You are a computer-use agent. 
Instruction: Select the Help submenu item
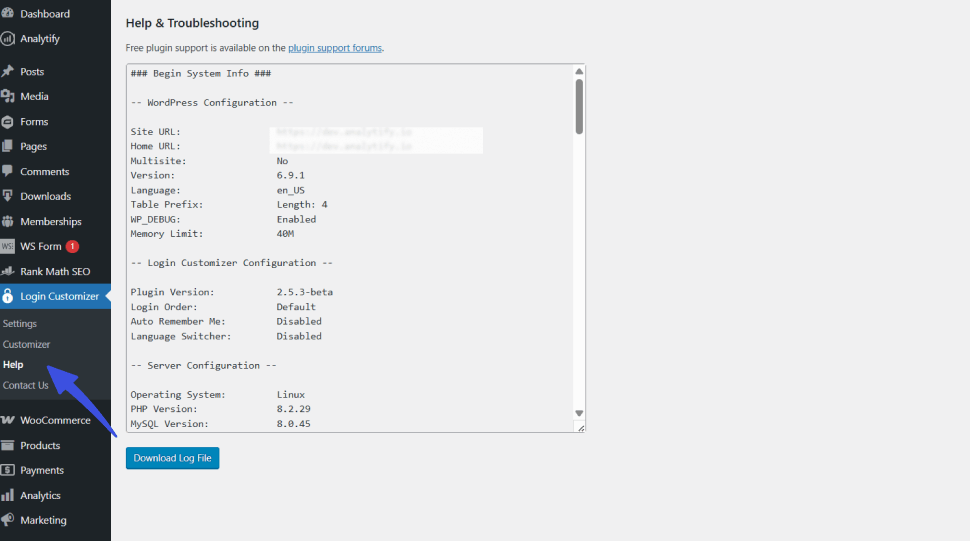pos(13,365)
